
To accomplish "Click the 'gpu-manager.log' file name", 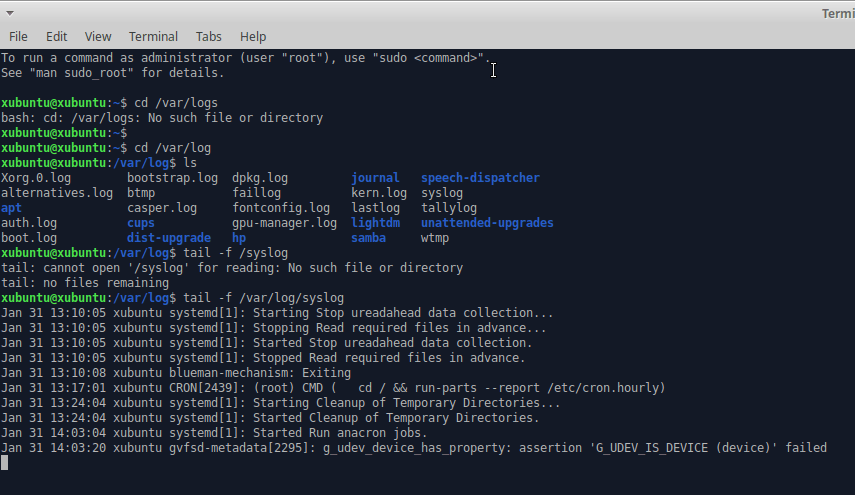I will point(284,223).
